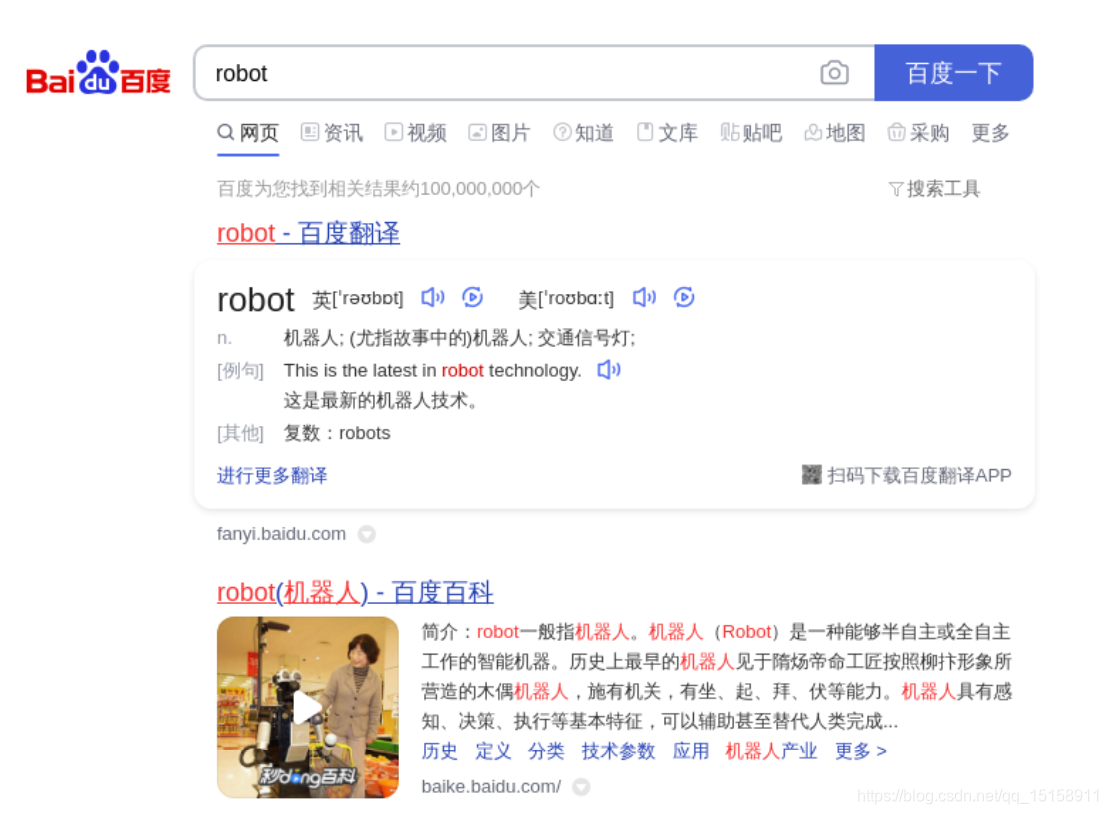Expand baike.baidu.com source dropdown arrow
The image size is (1108, 814).
click(582, 787)
